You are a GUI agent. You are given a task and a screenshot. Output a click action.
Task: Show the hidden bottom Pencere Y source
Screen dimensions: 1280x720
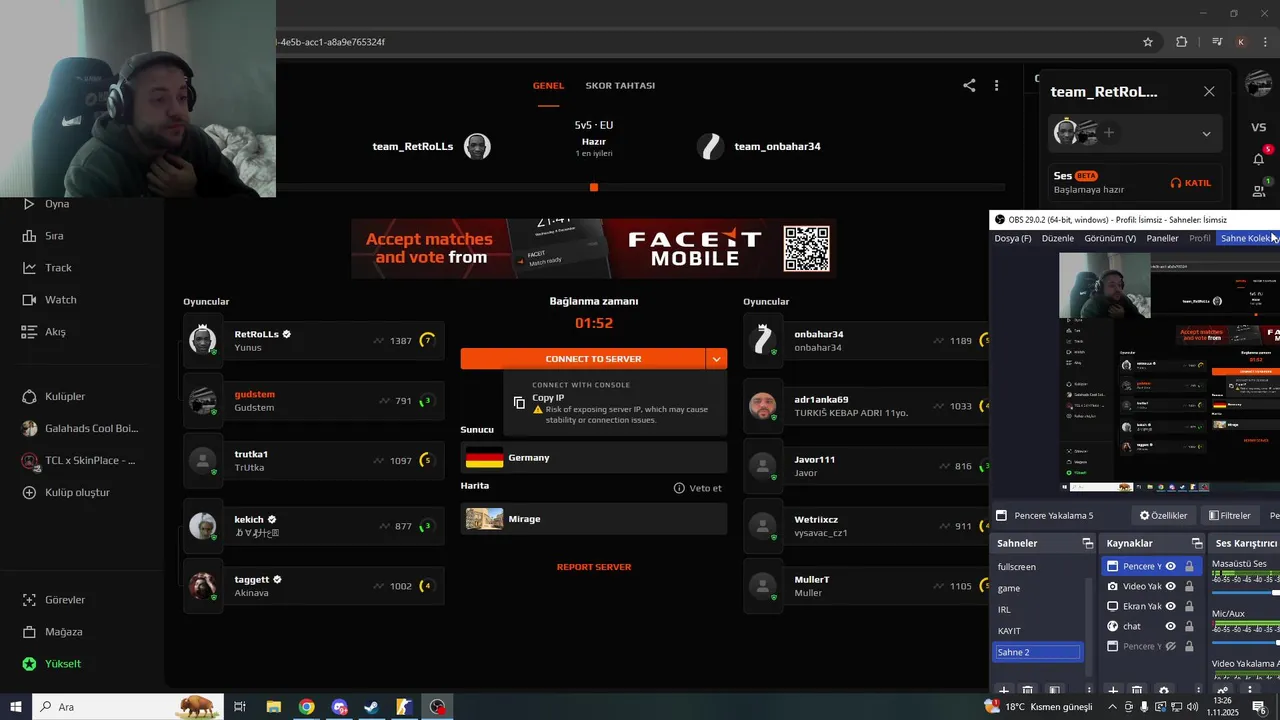(1170, 646)
